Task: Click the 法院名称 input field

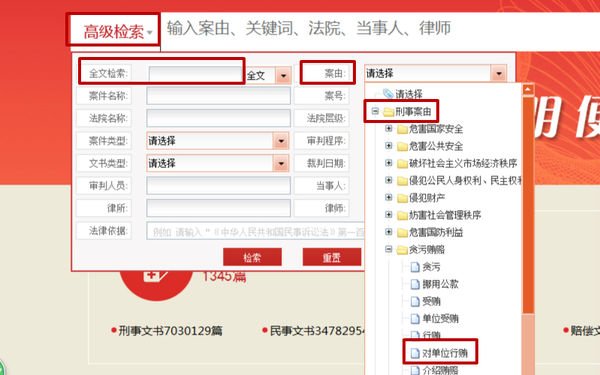Action: [218, 118]
